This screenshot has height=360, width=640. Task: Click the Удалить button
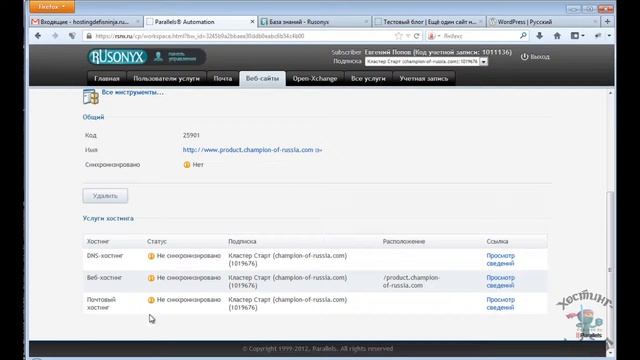105,196
